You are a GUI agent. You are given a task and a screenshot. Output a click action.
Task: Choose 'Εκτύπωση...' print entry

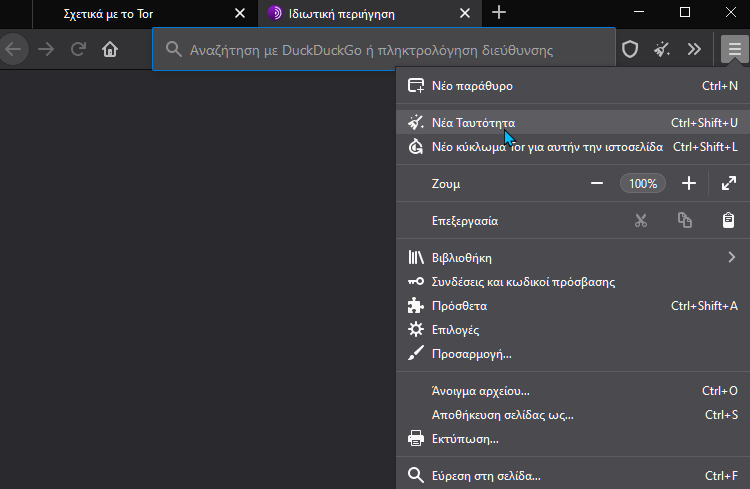tap(573, 438)
